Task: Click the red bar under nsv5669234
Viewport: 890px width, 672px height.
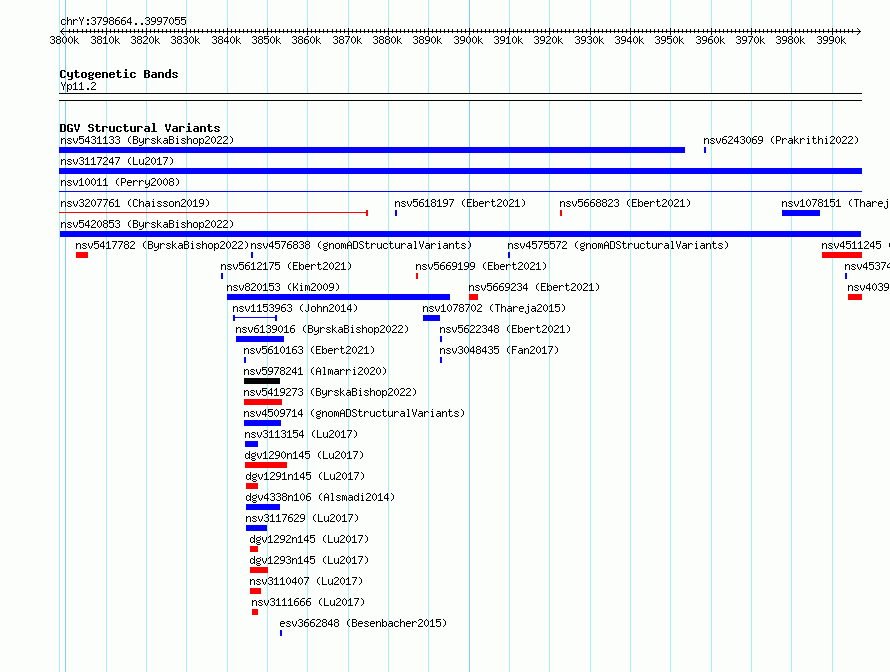Action: coord(473,297)
